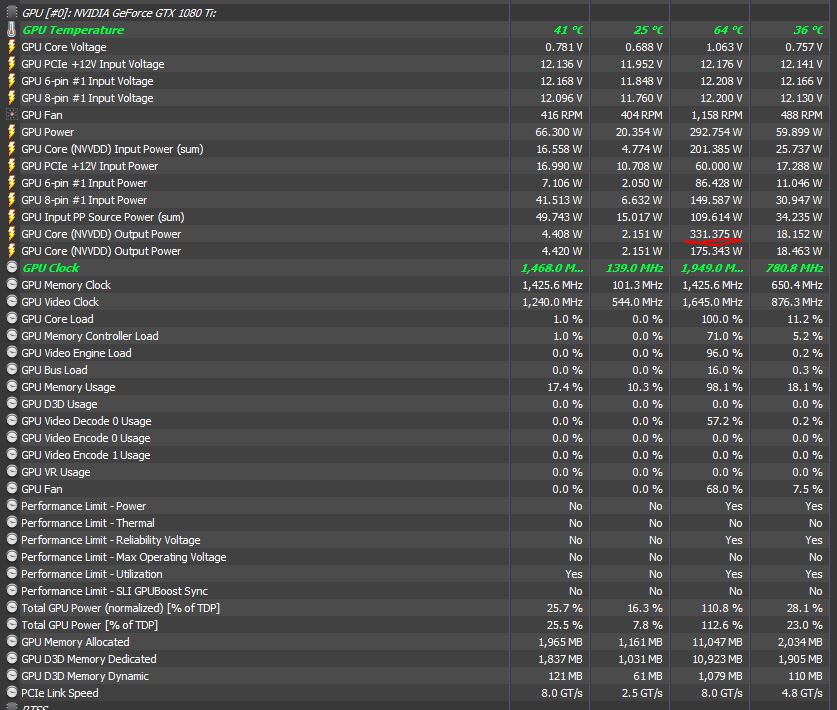The image size is (837, 710).
Task: Select Performance Limit - SLI GPUBoost Sync label
Action: (x=114, y=591)
